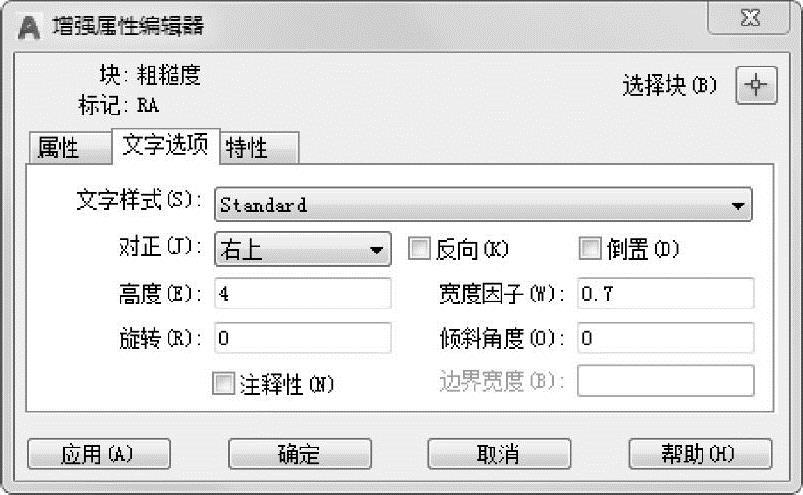
Task: Expand the 对正 justification dropdown
Action: (302, 250)
